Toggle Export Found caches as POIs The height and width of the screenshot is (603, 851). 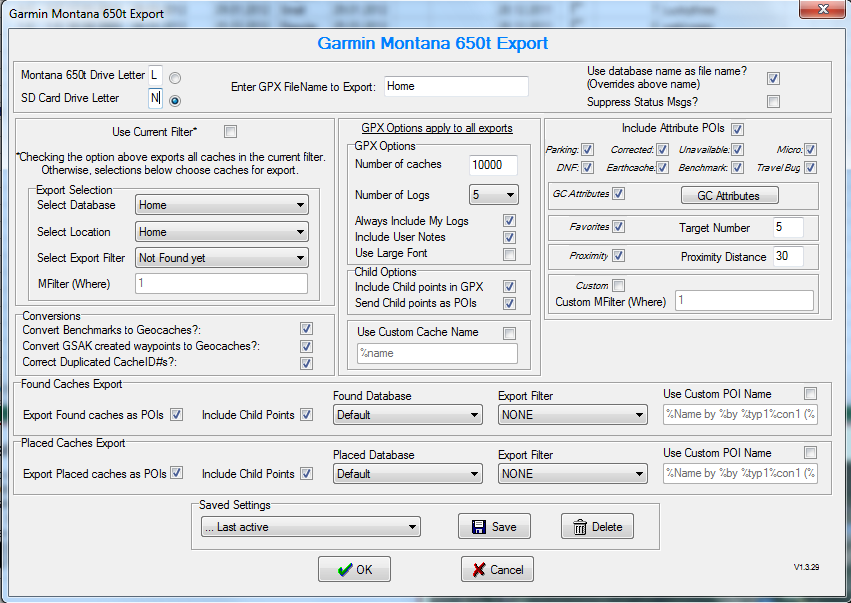point(176,415)
